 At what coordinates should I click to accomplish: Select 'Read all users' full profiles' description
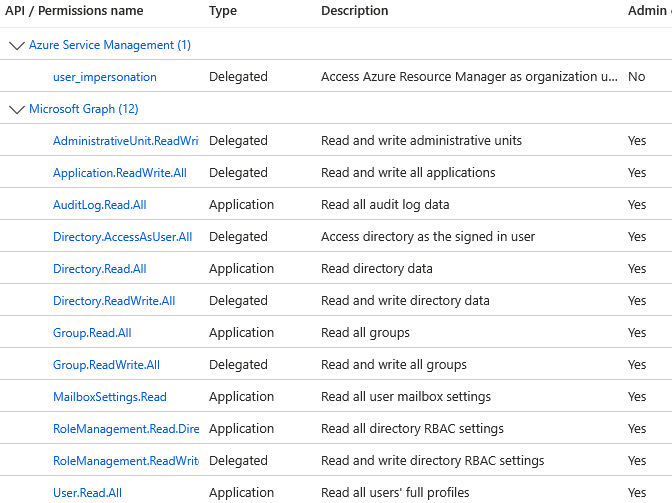[395, 493]
